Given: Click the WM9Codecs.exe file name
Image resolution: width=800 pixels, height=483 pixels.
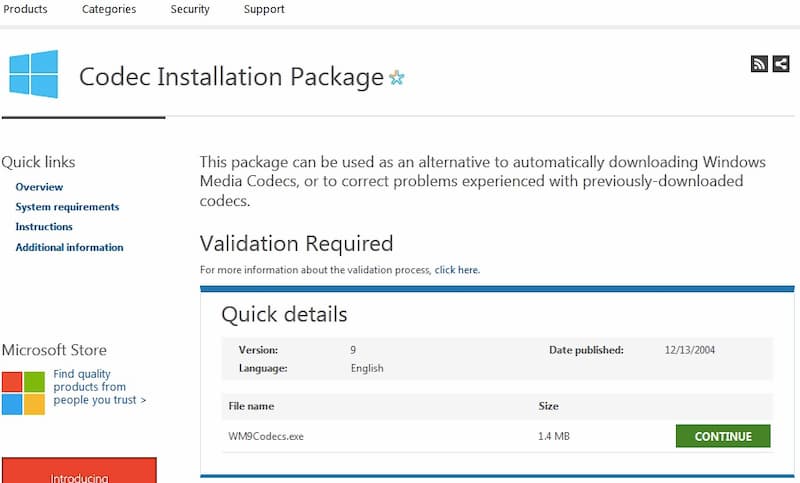Looking at the screenshot, I should click(264, 436).
